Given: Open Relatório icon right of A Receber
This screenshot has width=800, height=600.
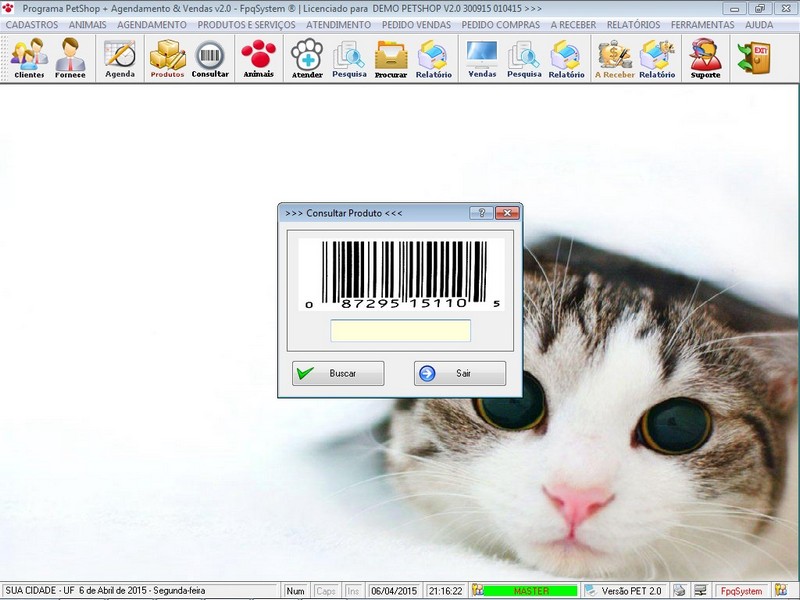Looking at the screenshot, I should (657, 58).
